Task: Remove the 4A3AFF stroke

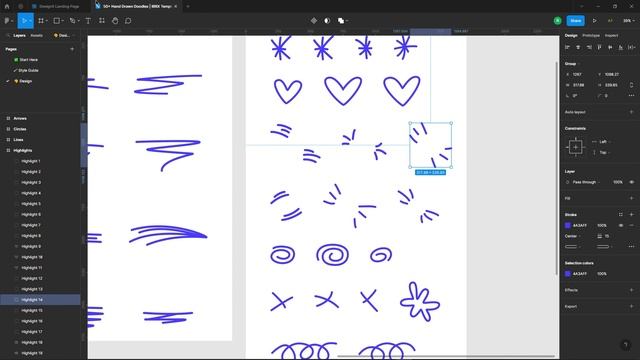Action: [x=631, y=225]
